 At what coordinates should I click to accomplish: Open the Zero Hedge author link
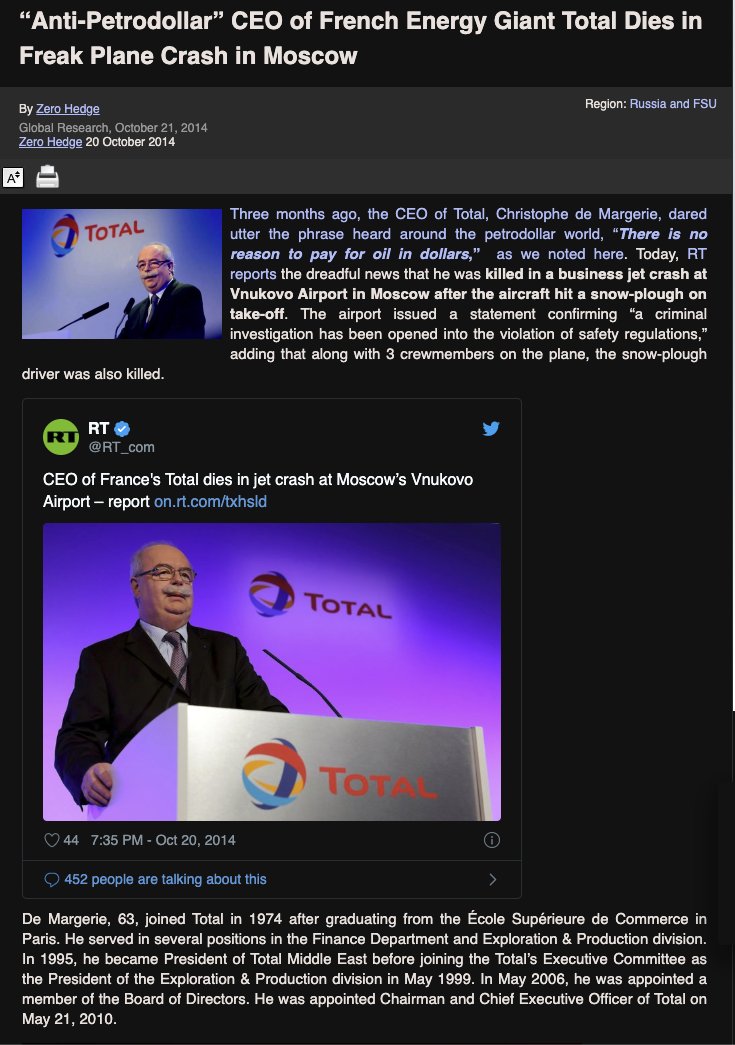tap(68, 109)
